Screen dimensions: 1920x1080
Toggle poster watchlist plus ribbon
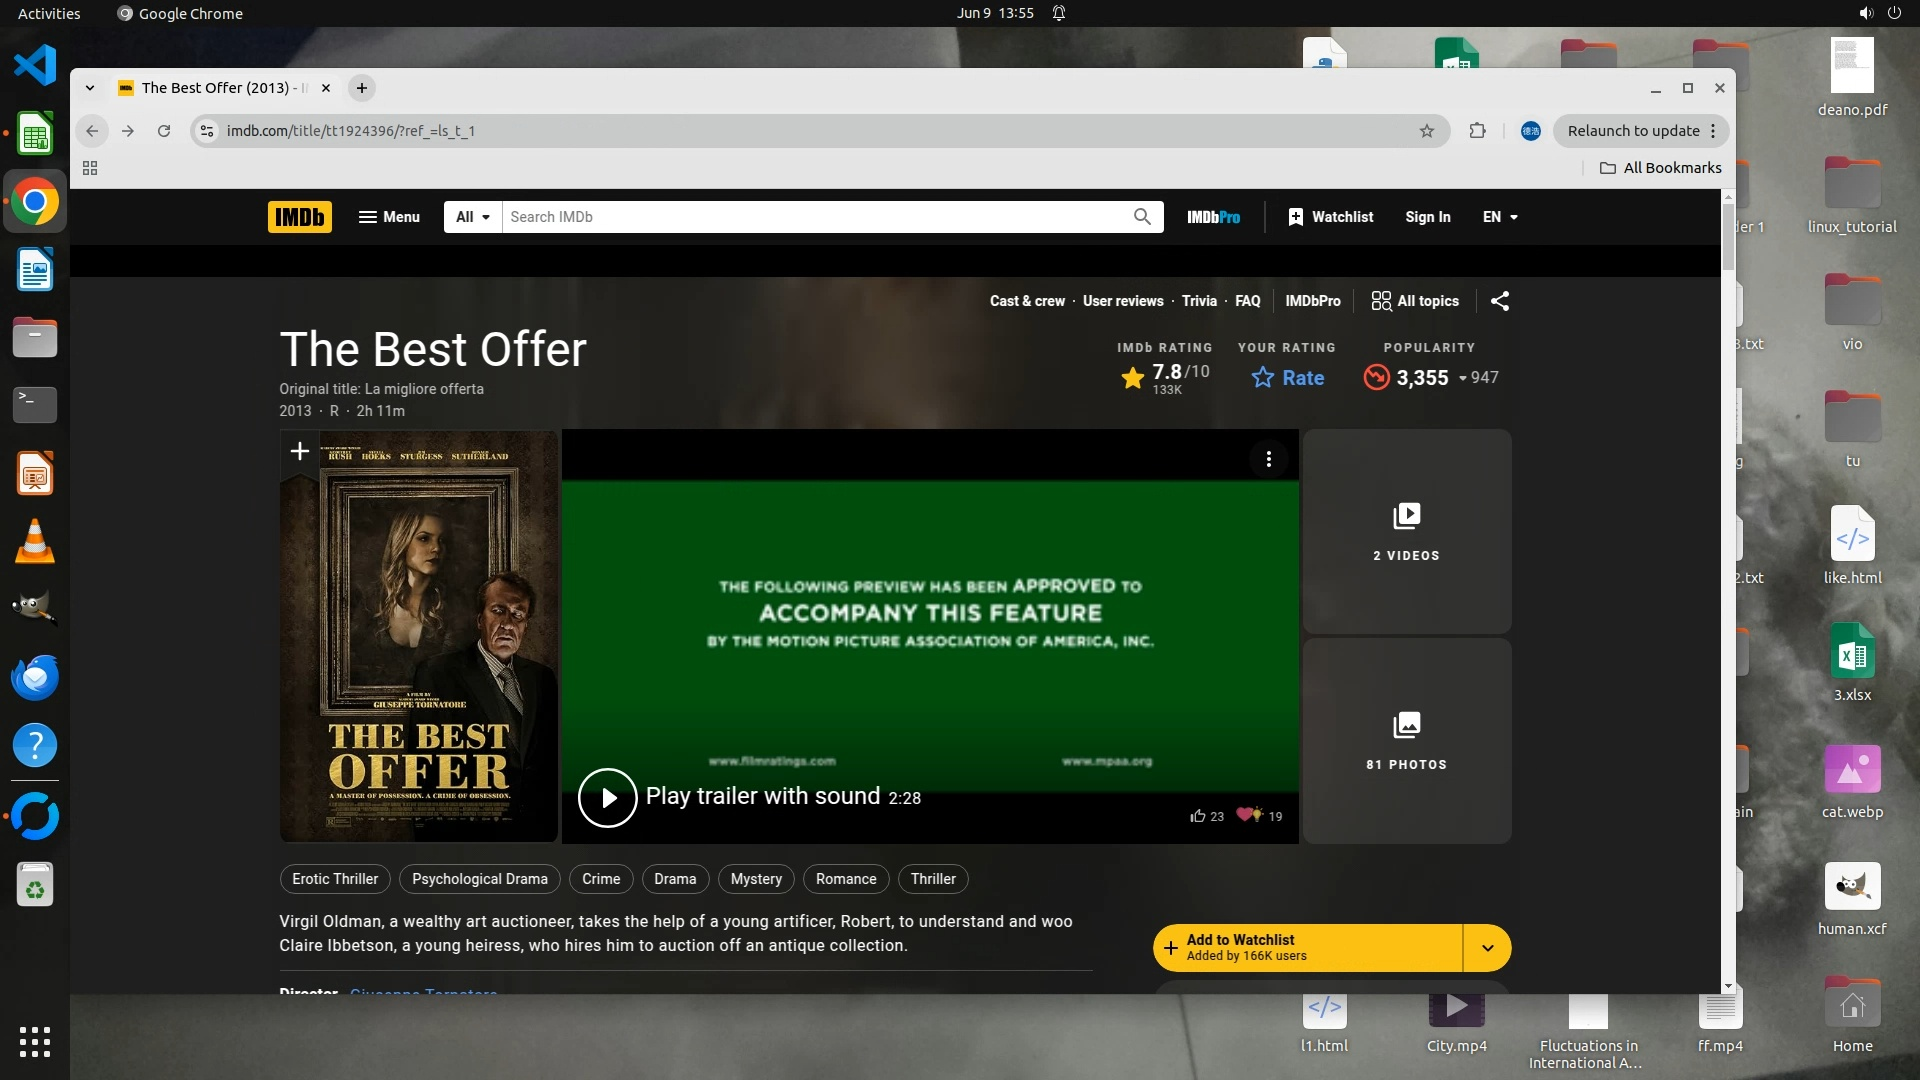(x=300, y=452)
